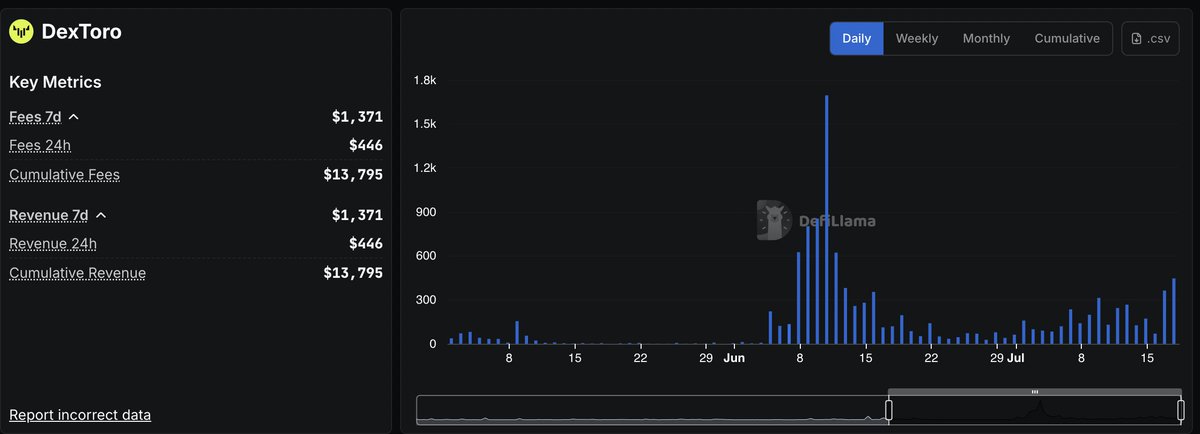Download data with the .csv button
1200x434 pixels.
tap(1150, 38)
